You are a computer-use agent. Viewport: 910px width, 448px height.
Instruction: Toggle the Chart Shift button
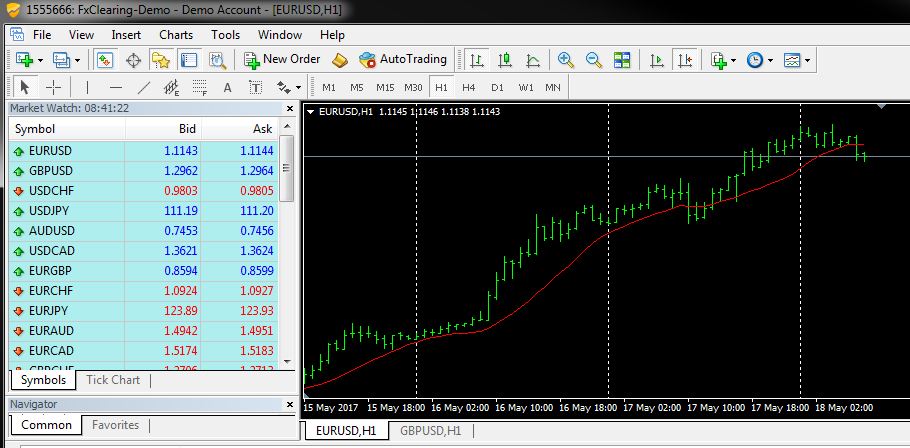(685, 60)
